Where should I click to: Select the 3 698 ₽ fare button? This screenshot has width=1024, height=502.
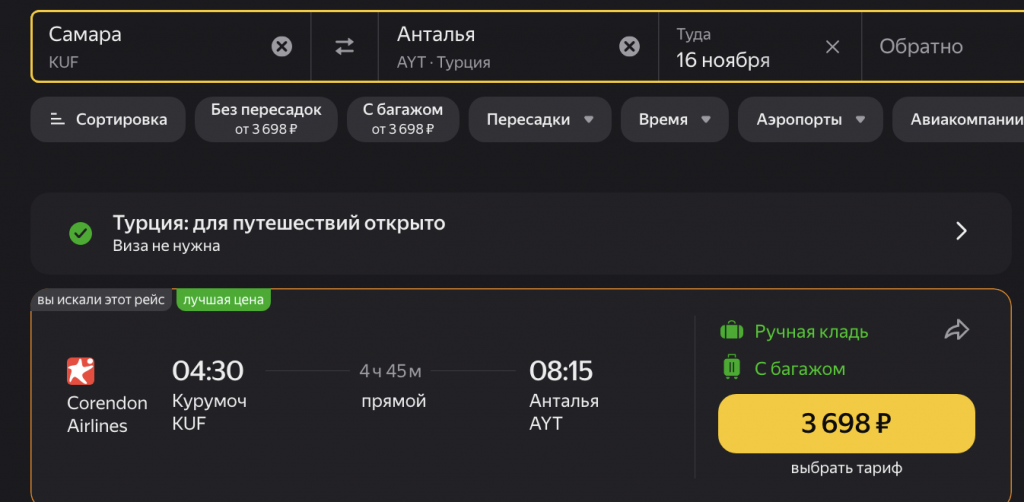point(846,423)
